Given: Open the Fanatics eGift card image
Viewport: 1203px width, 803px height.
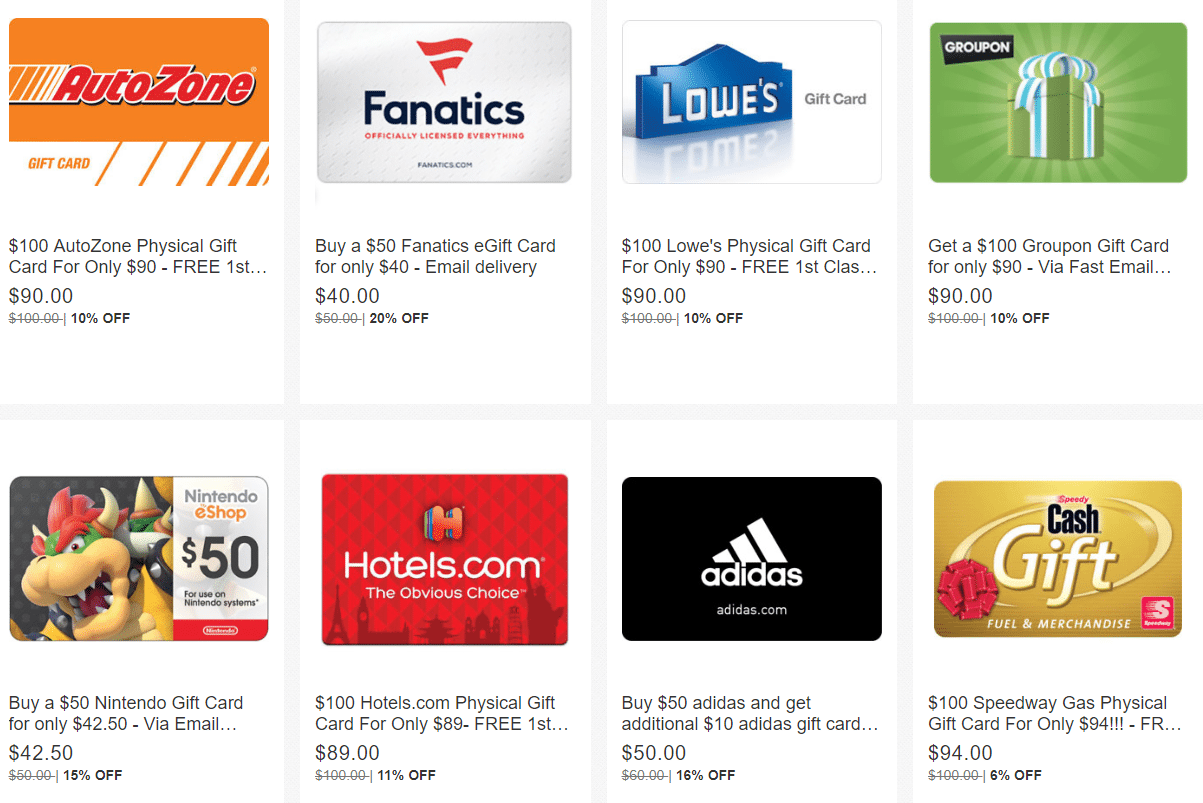Looking at the screenshot, I should point(444,102).
